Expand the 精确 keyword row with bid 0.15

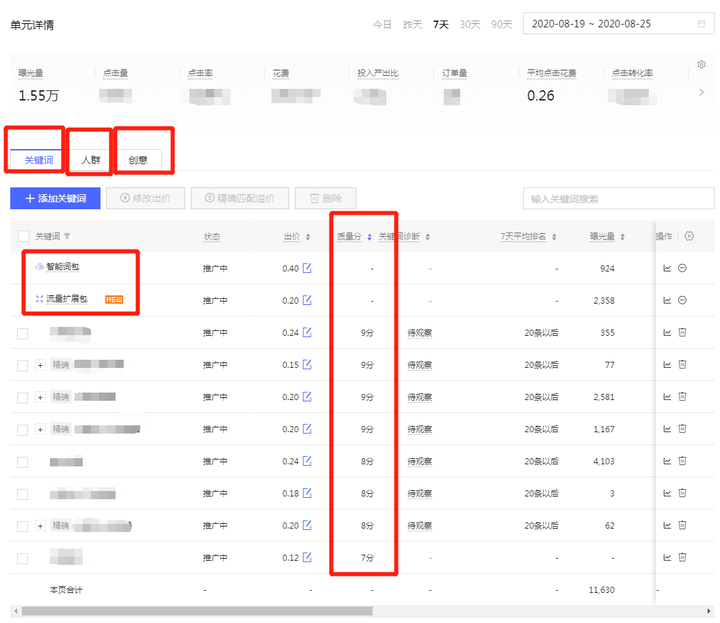point(41,365)
